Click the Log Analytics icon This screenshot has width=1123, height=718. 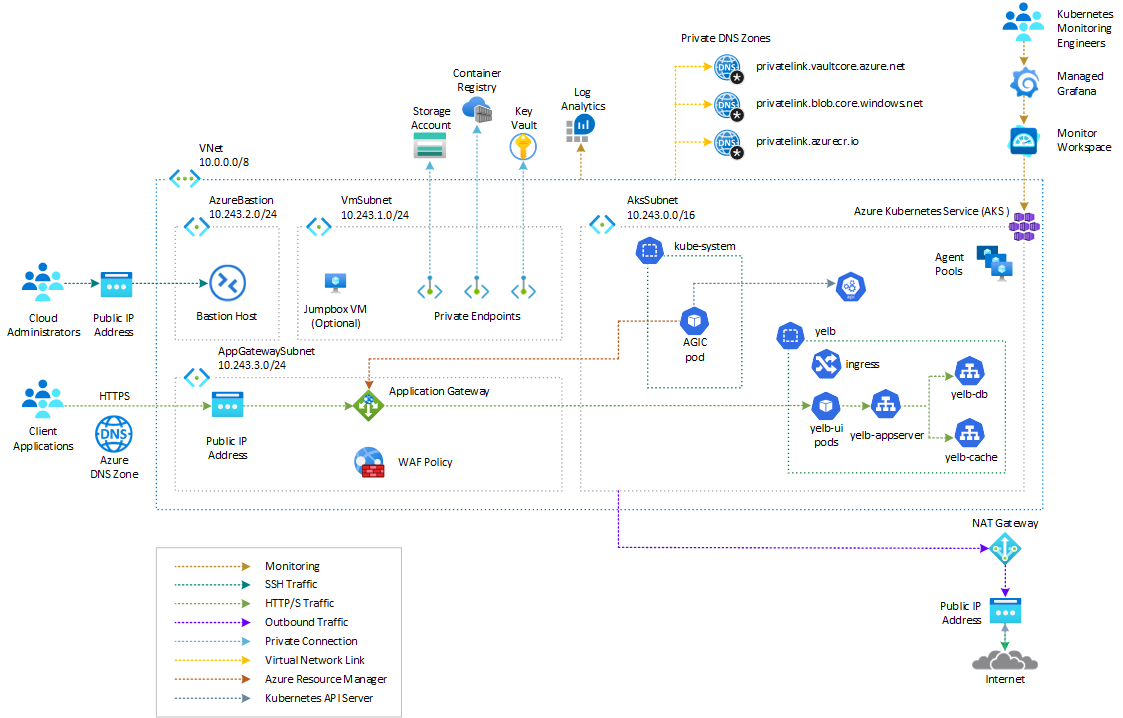pos(580,128)
